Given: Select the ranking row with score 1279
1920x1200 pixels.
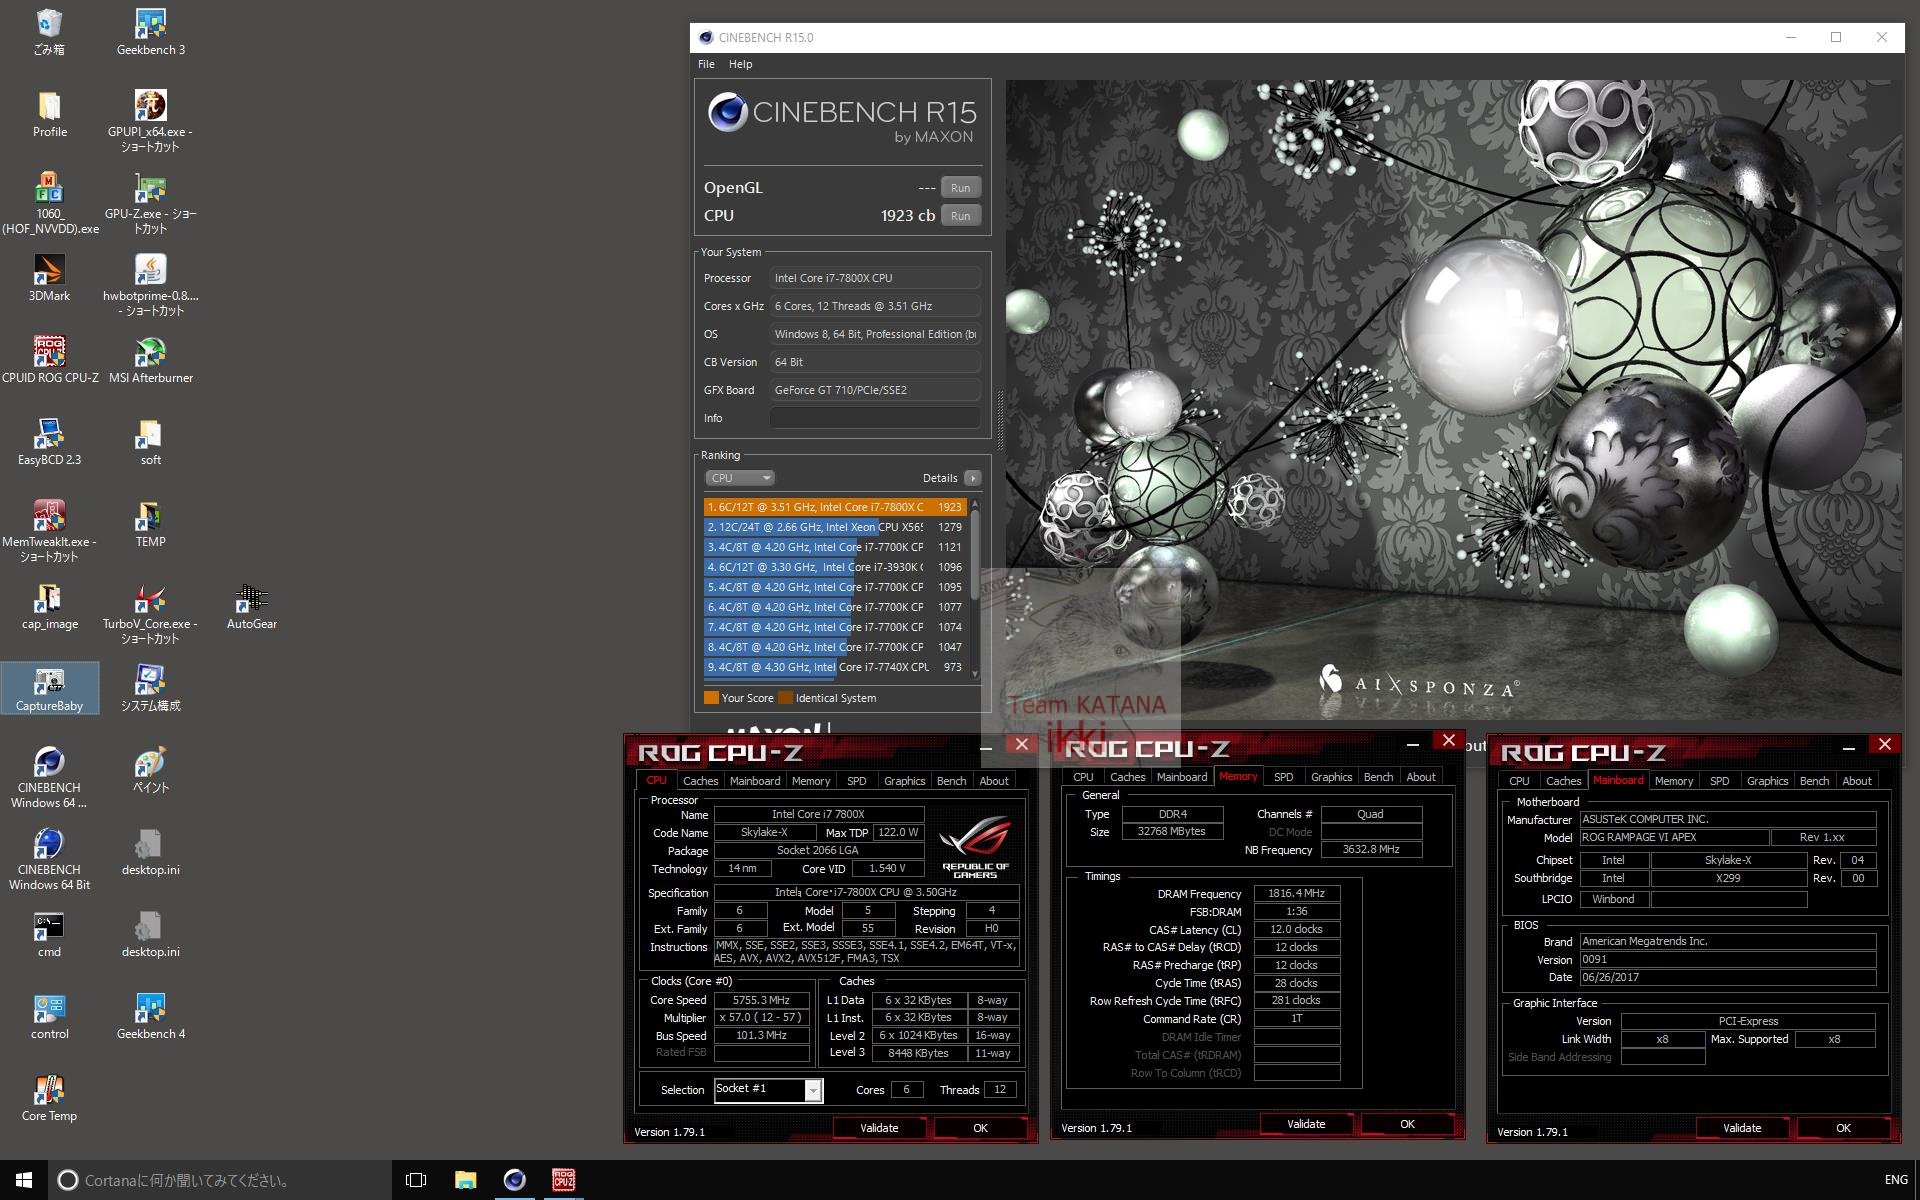Looking at the screenshot, I should 835,527.
